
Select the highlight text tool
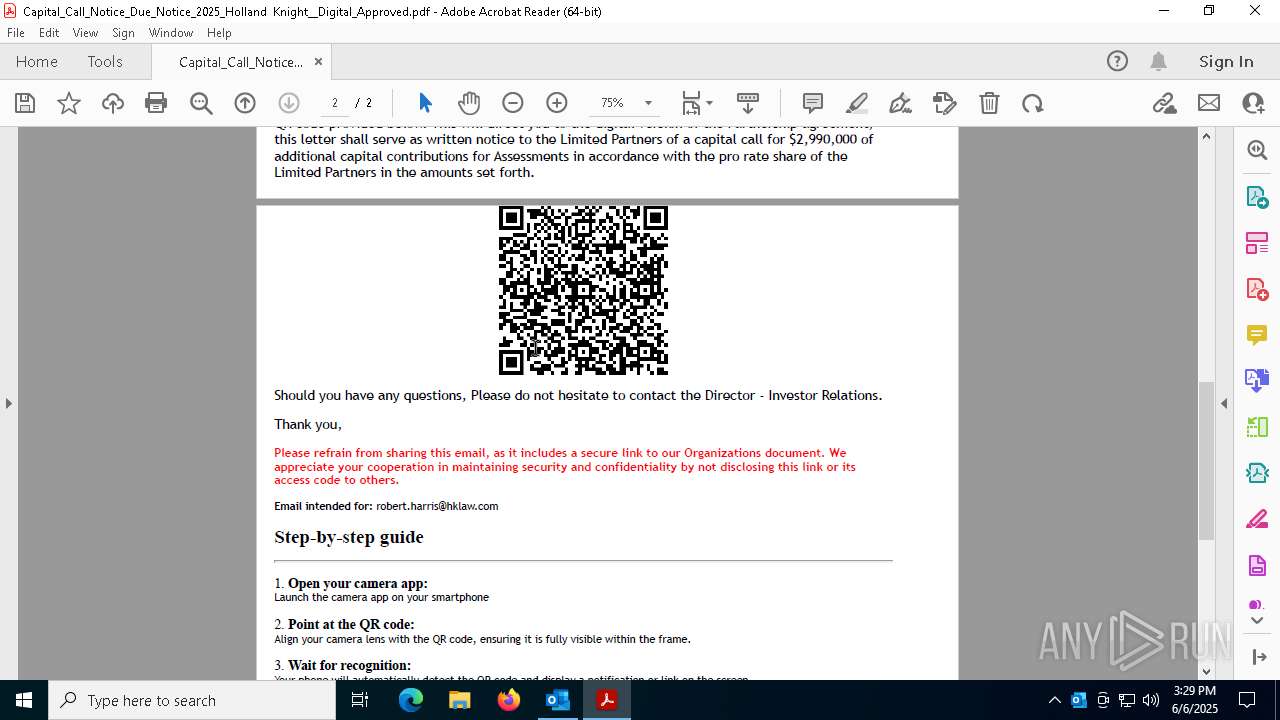click(857, 103)
